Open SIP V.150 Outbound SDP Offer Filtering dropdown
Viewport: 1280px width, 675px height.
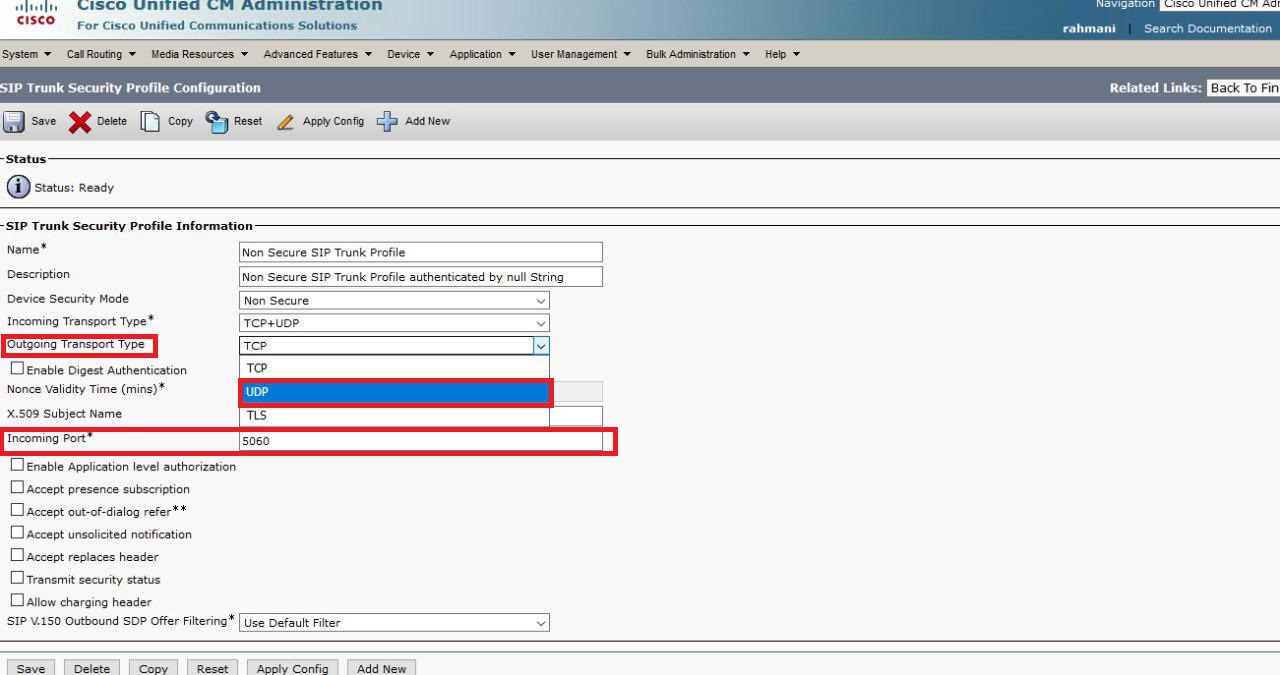[395, 622]
